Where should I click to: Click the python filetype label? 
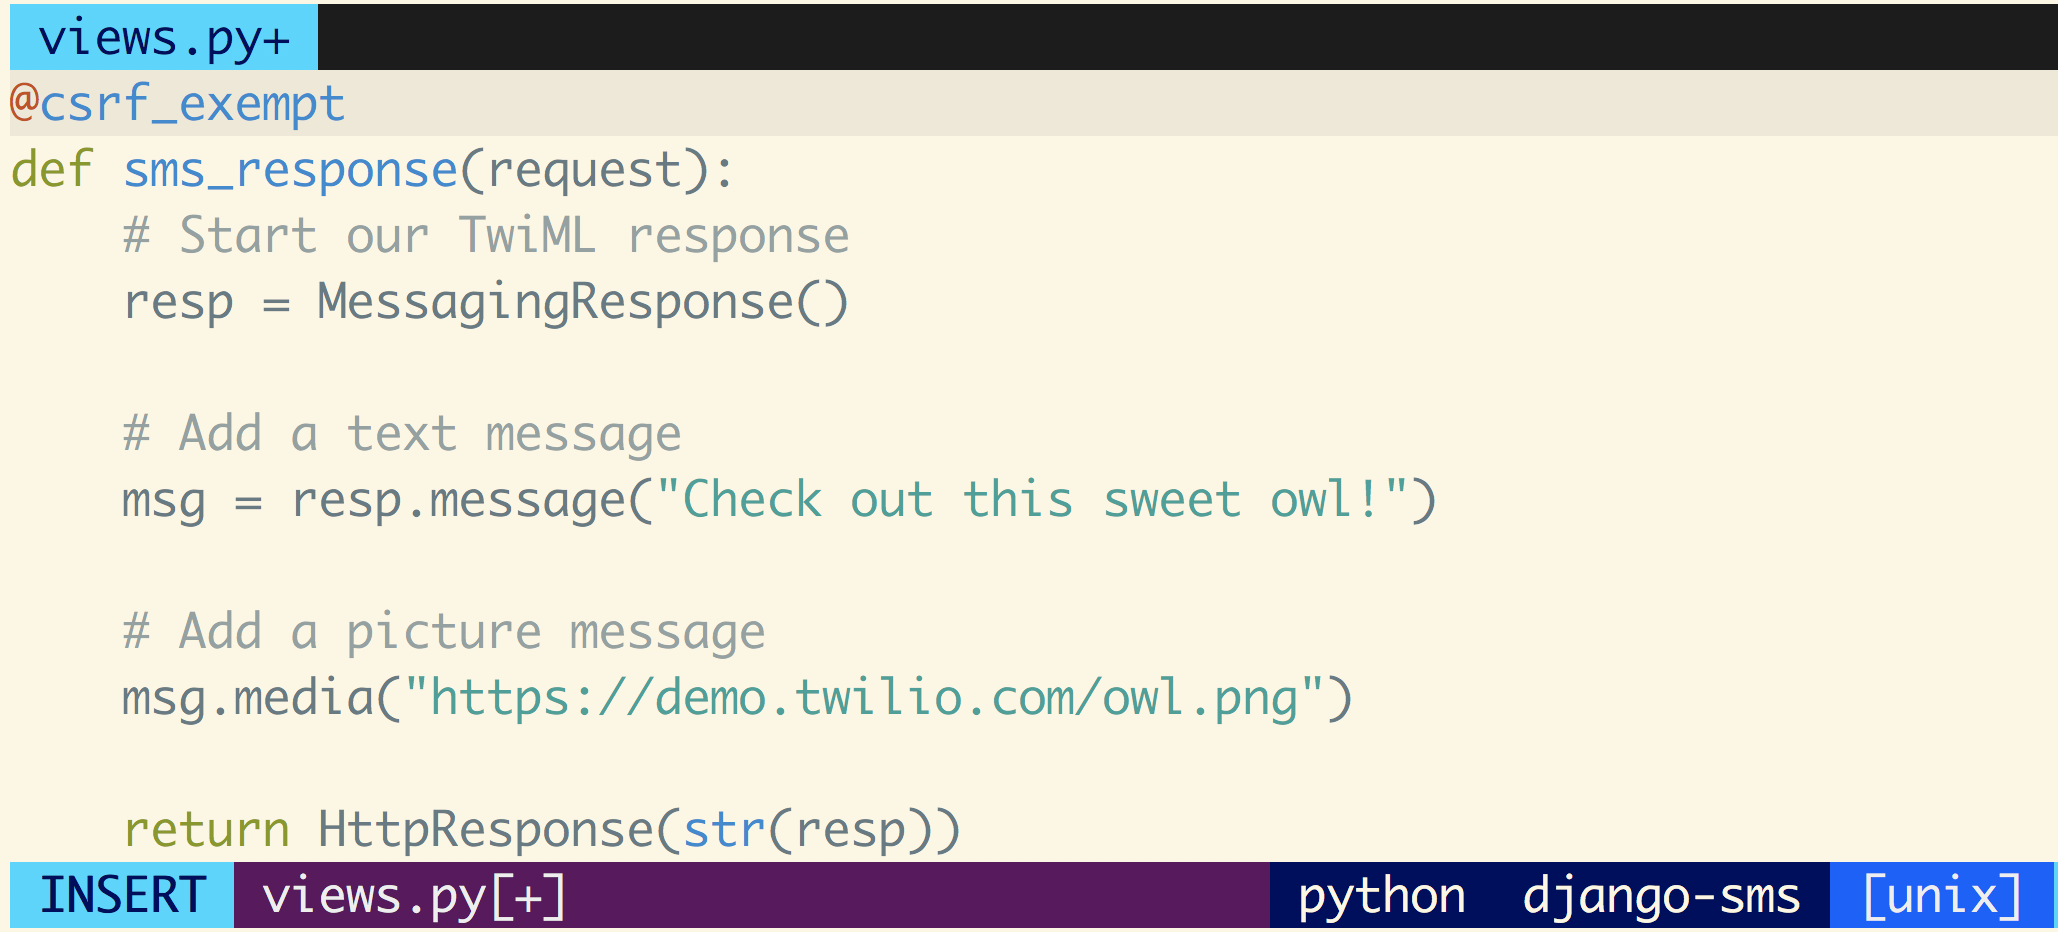pyautogui.click(x=1381, y=895)
